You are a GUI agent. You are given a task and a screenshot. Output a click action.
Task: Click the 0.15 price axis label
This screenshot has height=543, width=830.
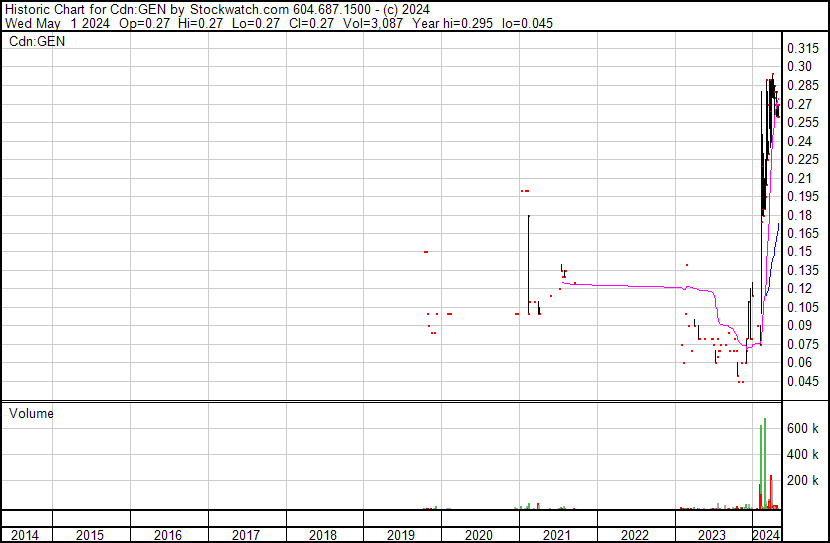click(799, 251)
